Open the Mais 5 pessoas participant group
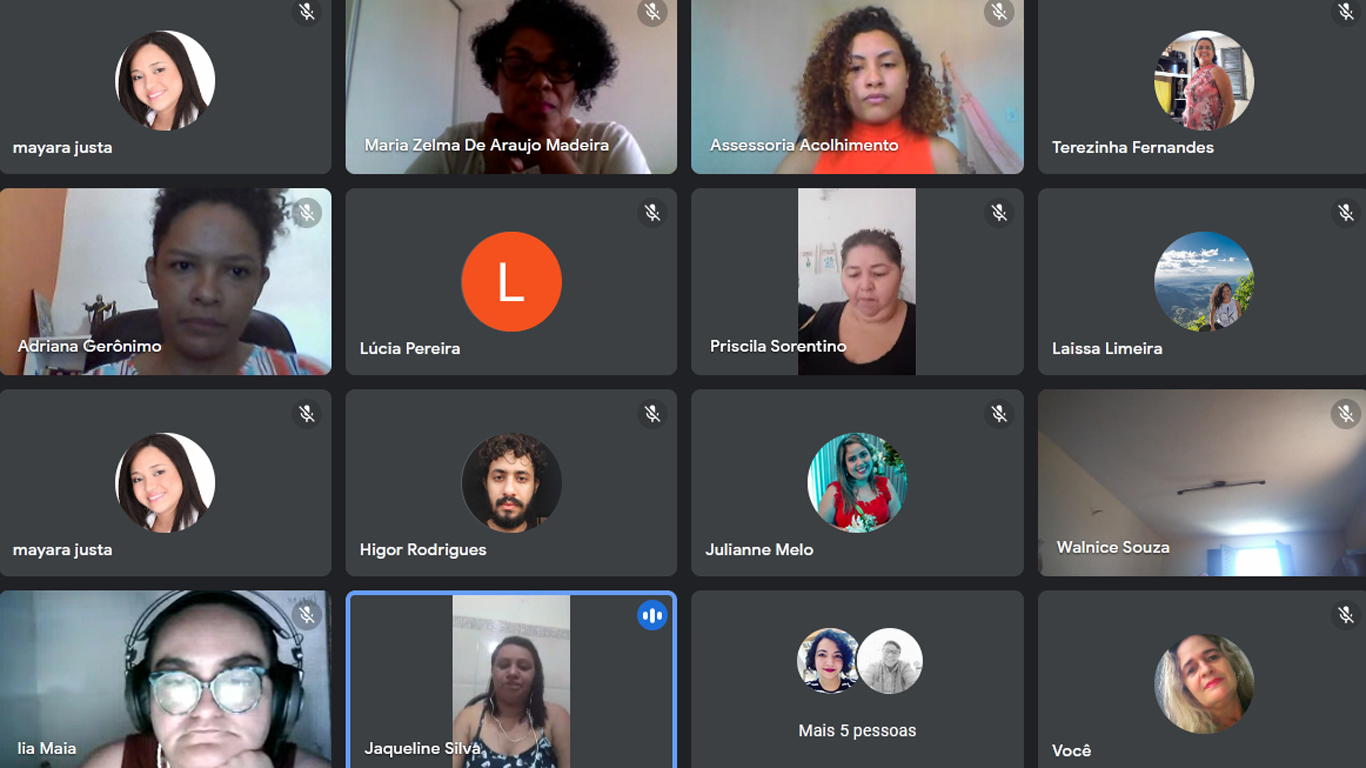1366x768 pixels. (x=857, y=680)
